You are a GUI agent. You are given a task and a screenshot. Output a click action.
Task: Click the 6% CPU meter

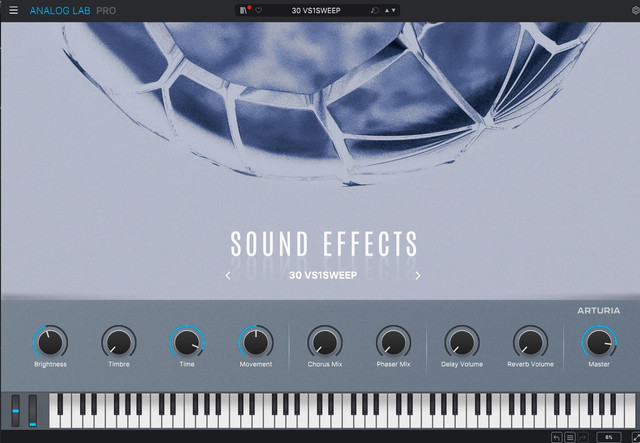609,437
